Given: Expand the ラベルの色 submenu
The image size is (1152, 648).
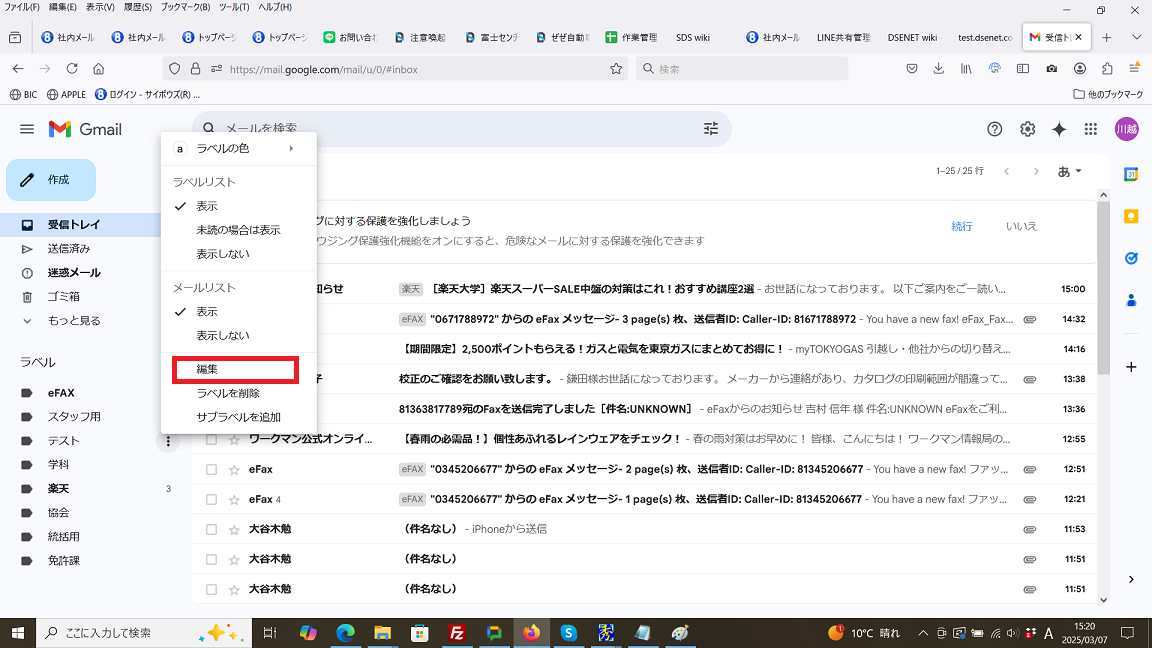Looking at the screenshot, I should pos(238,149).
